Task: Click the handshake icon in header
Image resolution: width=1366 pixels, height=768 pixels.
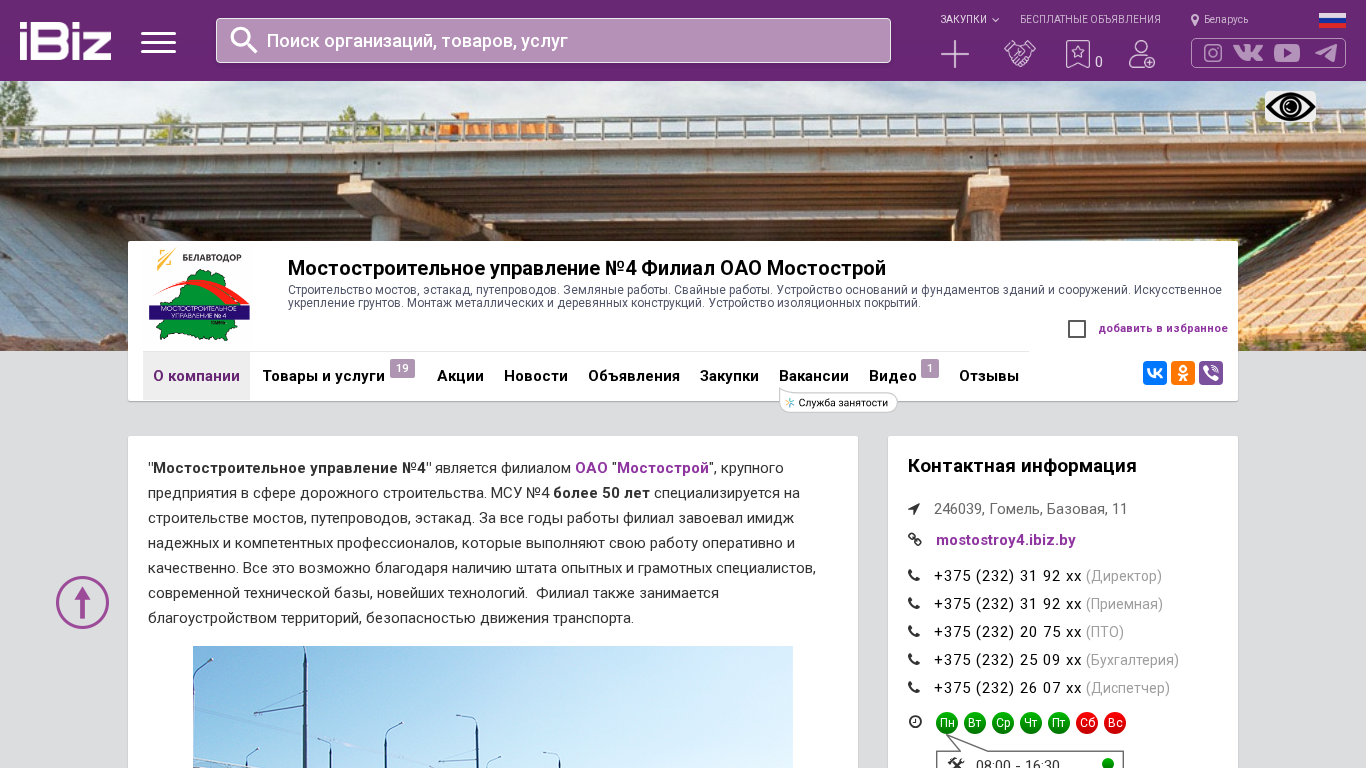Action: (1020, 54)
